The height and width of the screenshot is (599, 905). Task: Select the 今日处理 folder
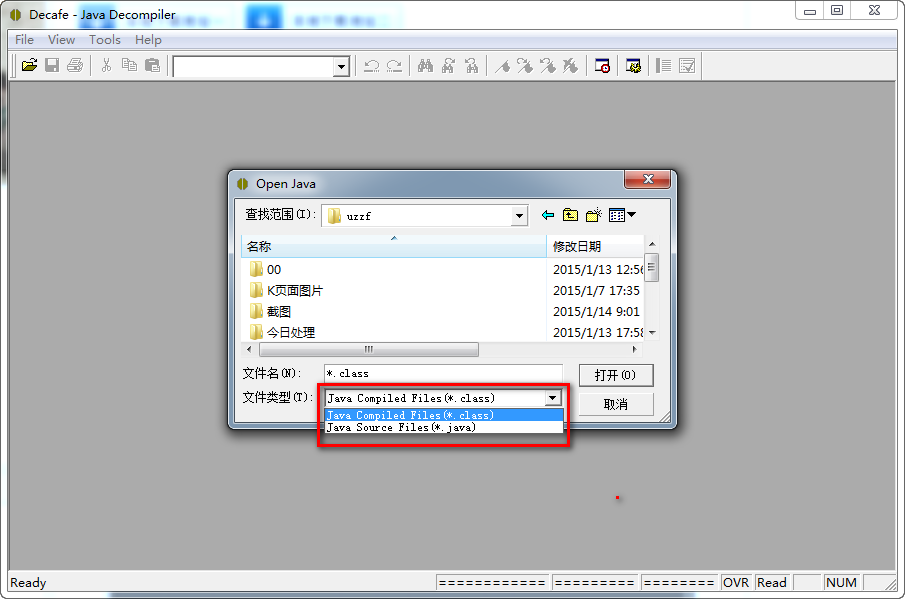click(282, 332)
